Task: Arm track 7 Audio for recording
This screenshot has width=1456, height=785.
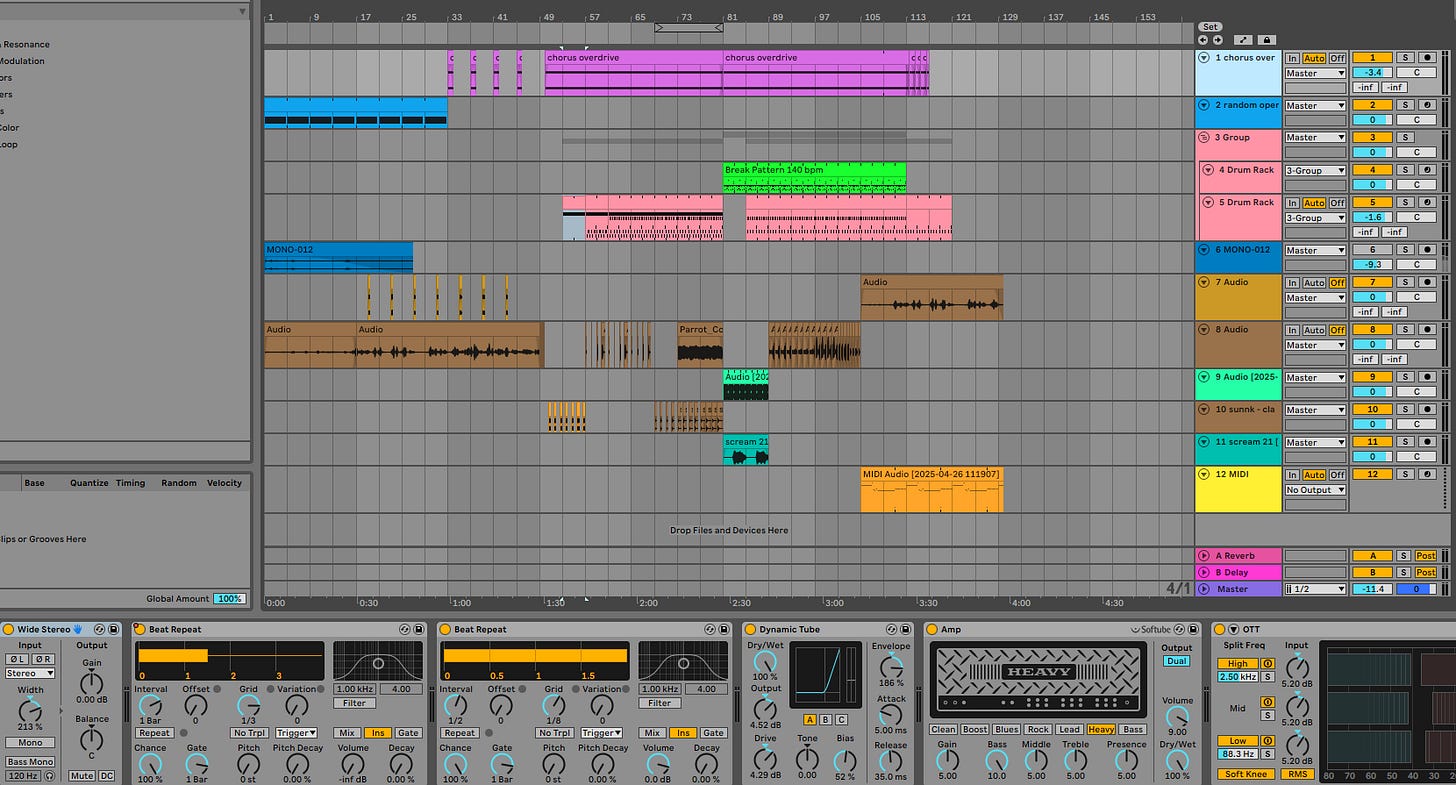Action: (x=1428, y=283)
